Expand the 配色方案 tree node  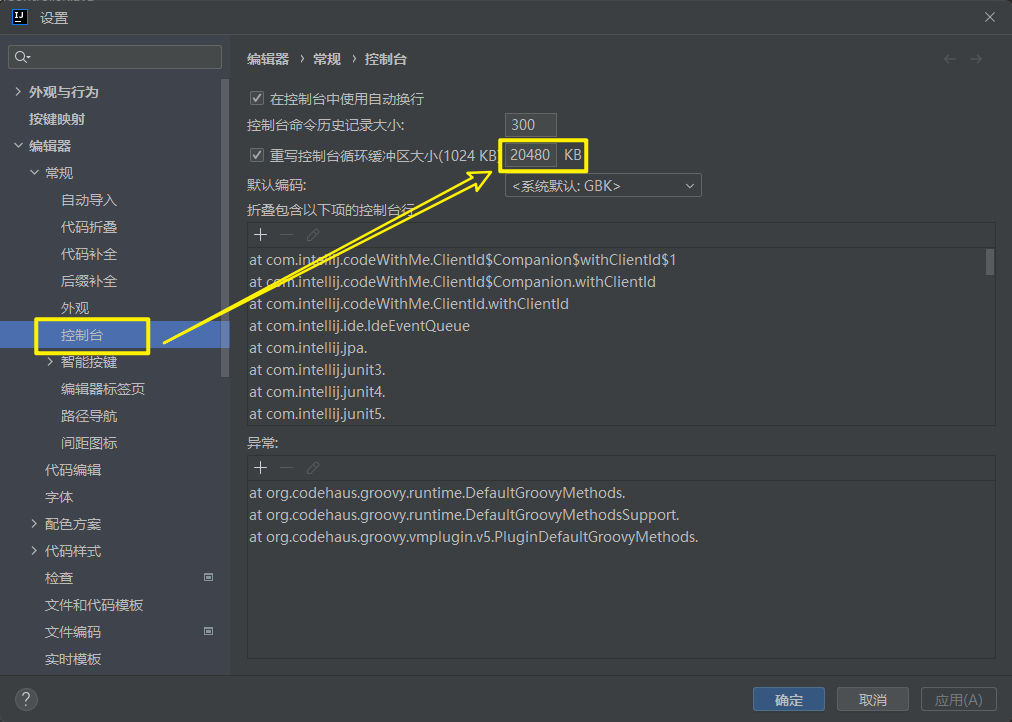pos(34,524)
